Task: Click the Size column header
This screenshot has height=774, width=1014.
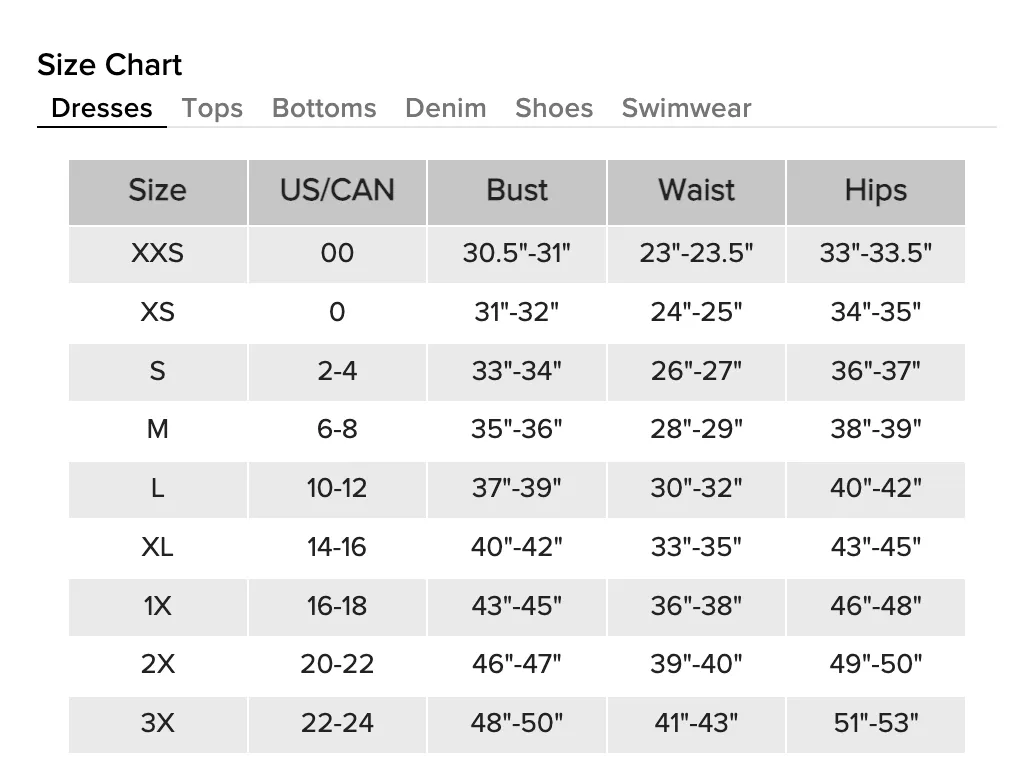Action: click(x=158, y=192)
